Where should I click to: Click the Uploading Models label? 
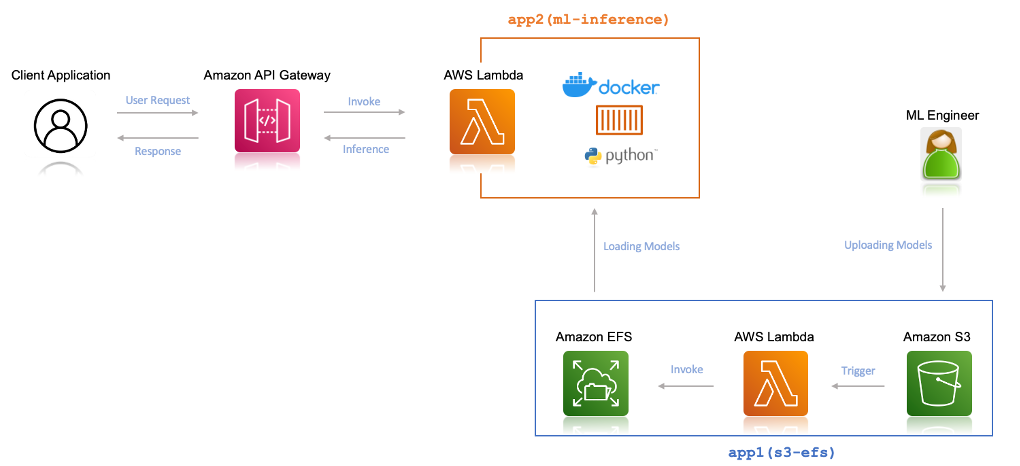click(x=888, y=245)
